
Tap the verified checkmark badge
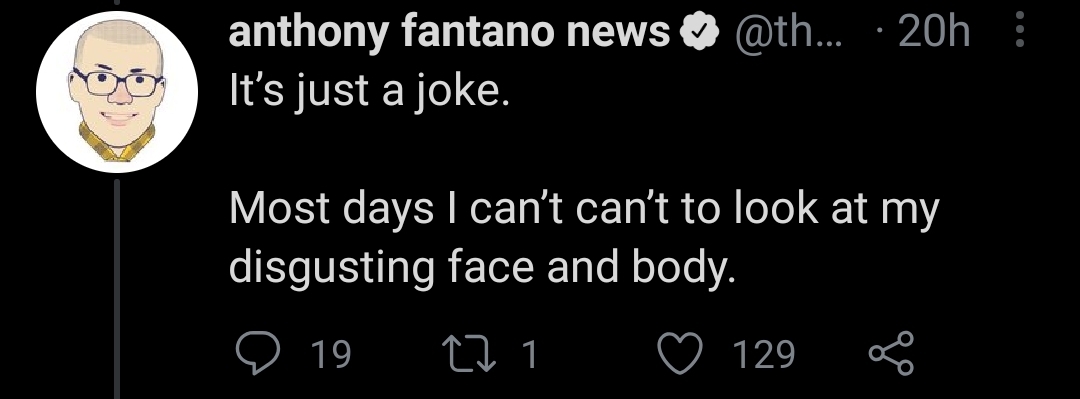(x=700, y=32)
